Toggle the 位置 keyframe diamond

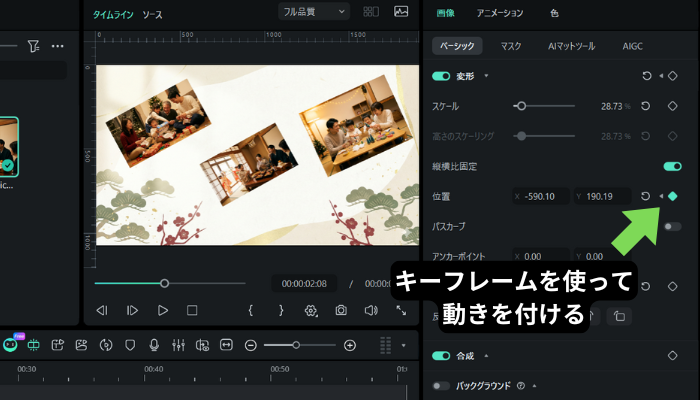point(673,196)
